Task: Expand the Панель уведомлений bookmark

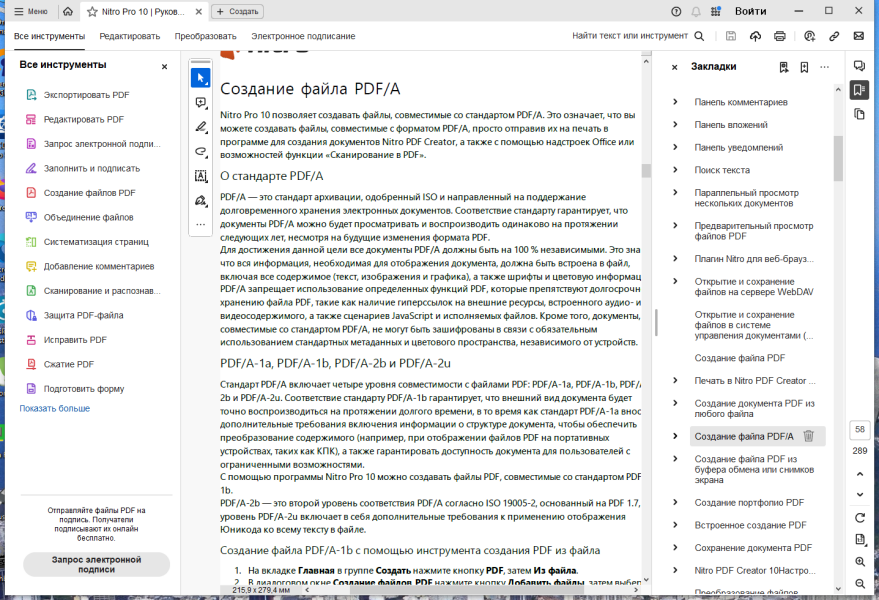Action: pos(675,147)
